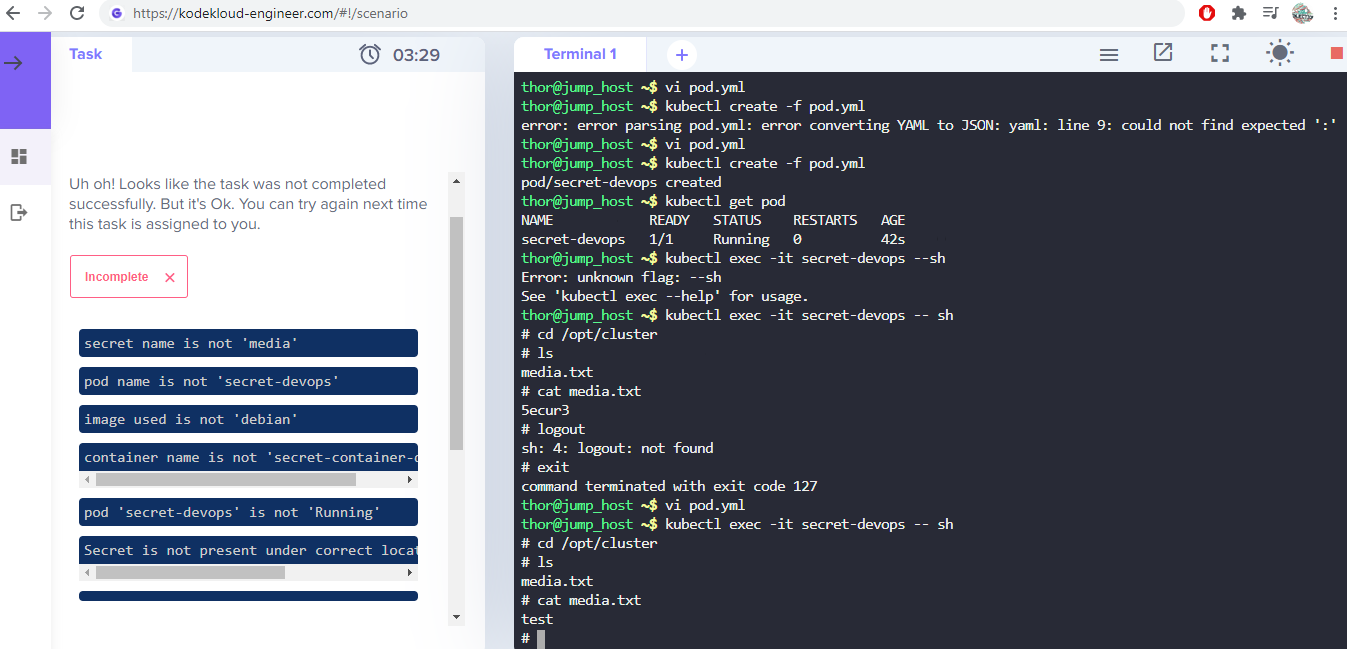Viewport: 1347px width, 649px height.
Task: Toggle terminal fullscreen mode
Action: point(1220,54)
